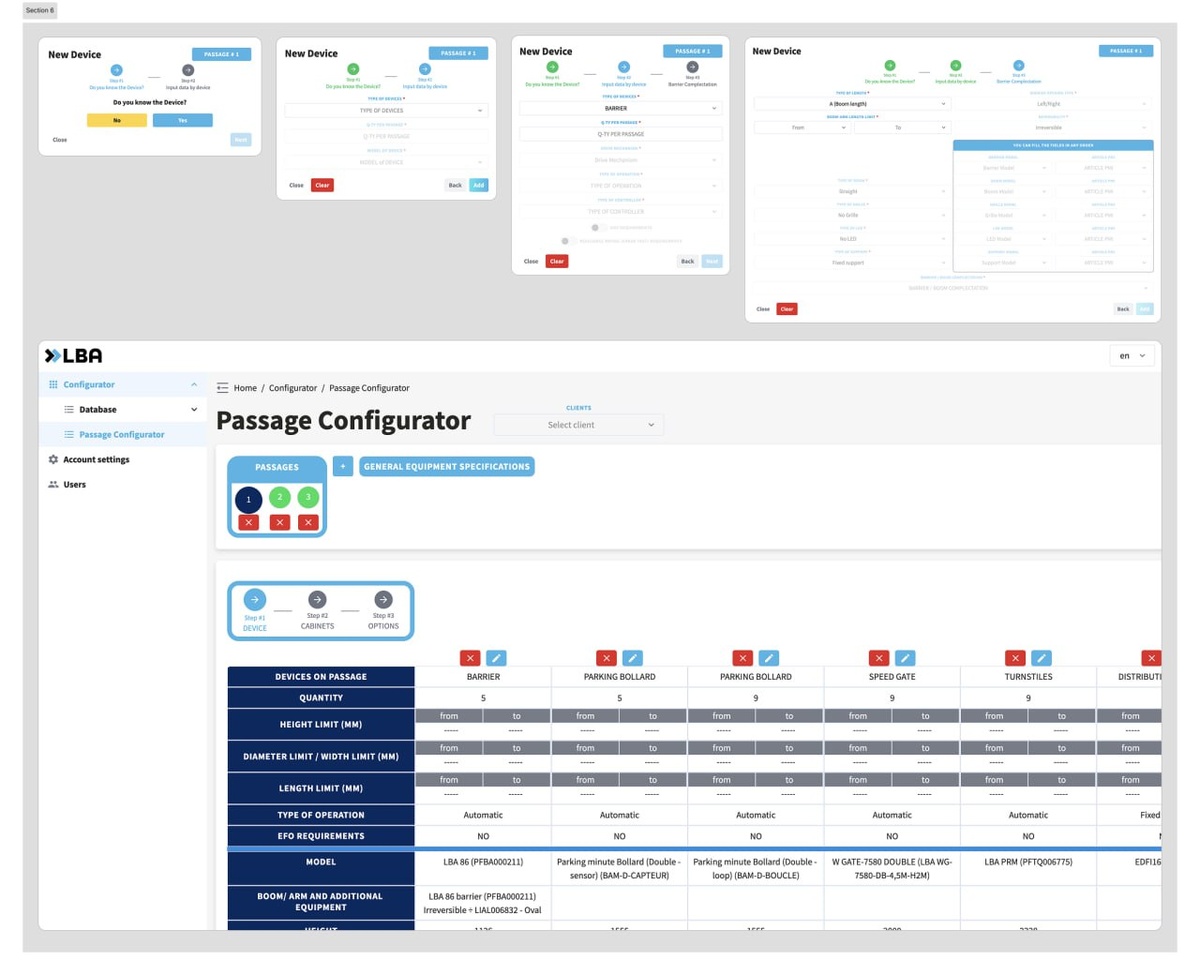This screenshot has width=1200, height=975.
Task: Edit the Parking Bollard column with quantity 5
Action: 632,657
